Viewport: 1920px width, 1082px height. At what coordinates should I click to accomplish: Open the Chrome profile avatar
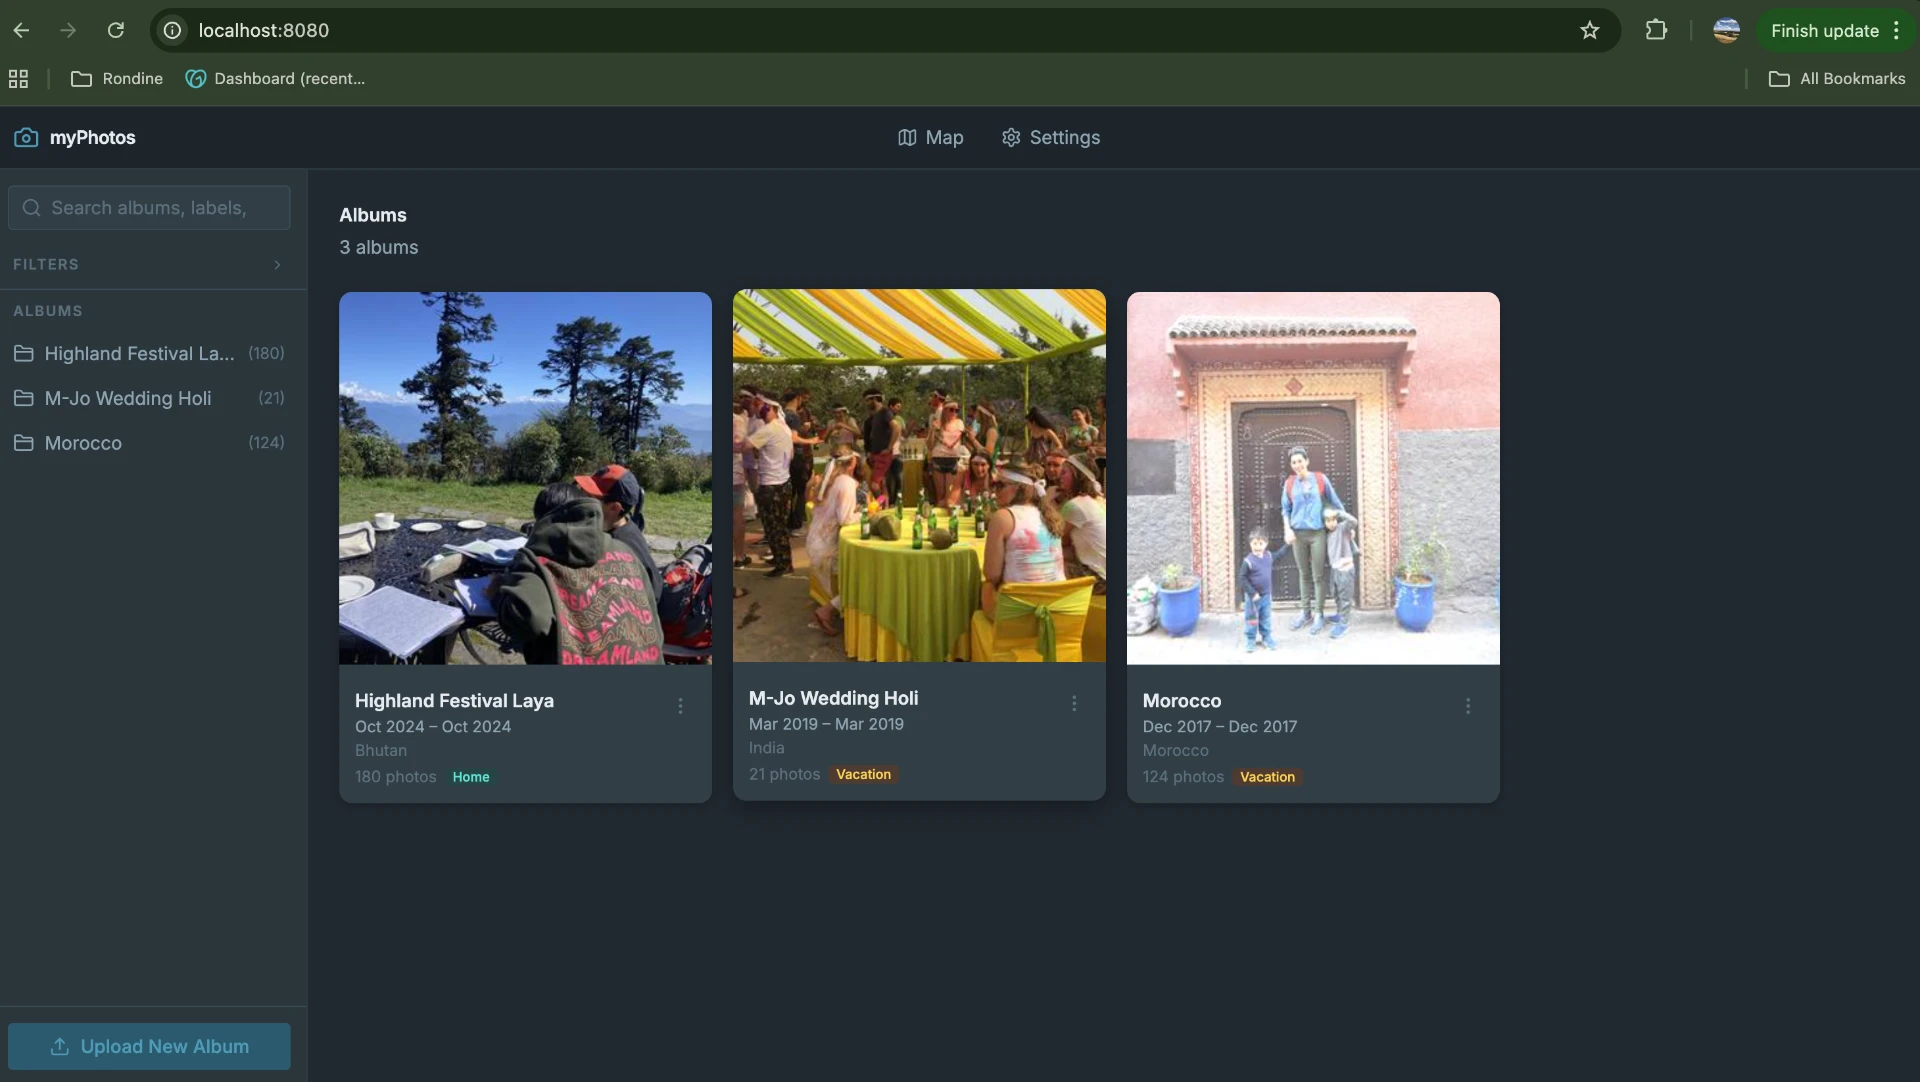[x=1726, y=30]
